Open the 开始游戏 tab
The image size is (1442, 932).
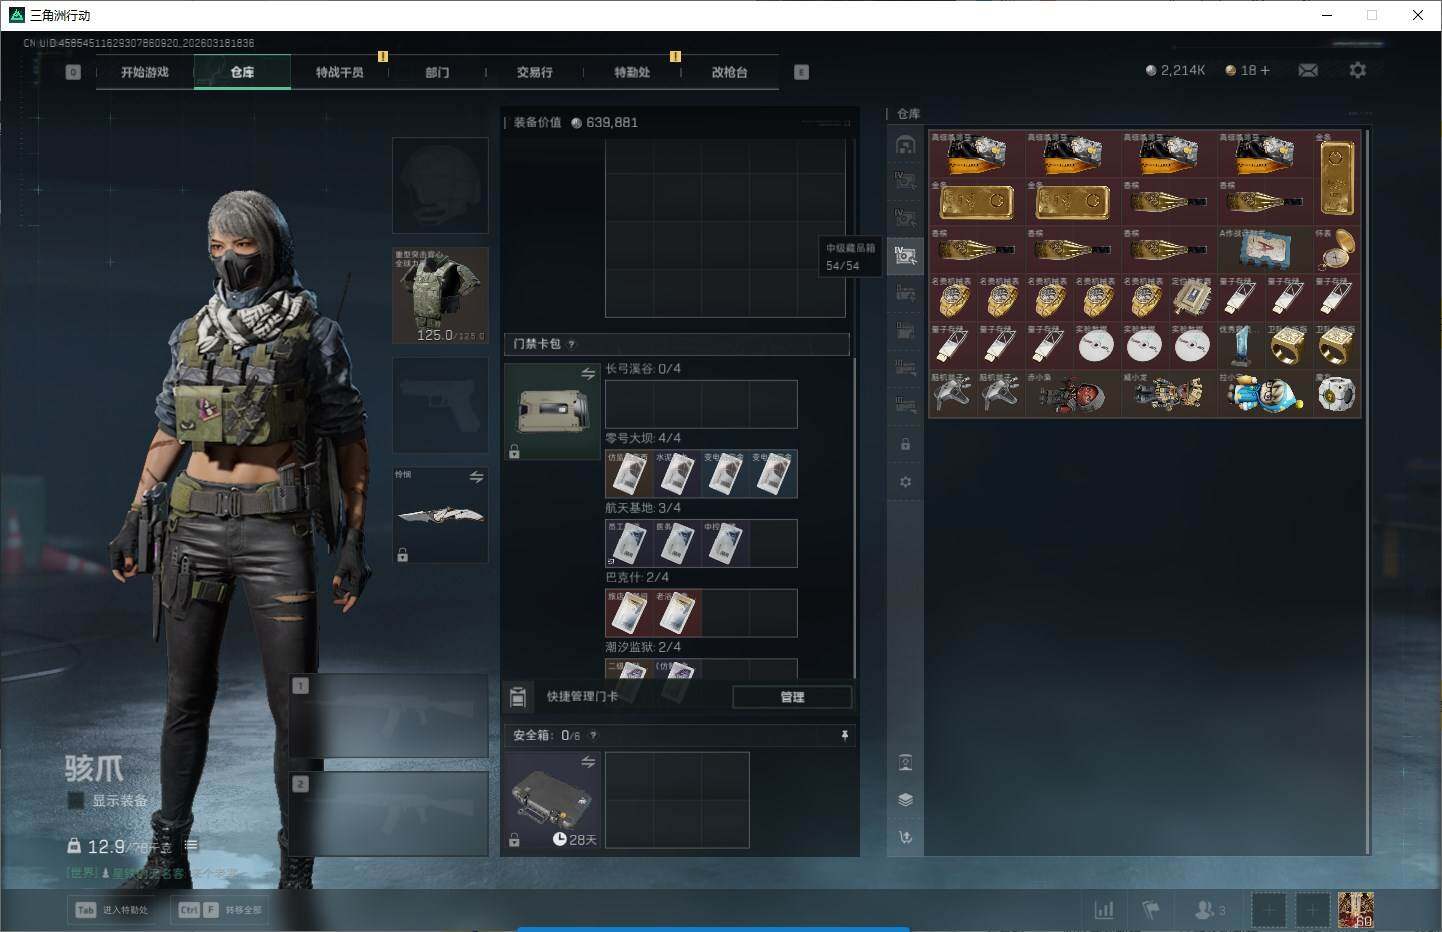145,72
